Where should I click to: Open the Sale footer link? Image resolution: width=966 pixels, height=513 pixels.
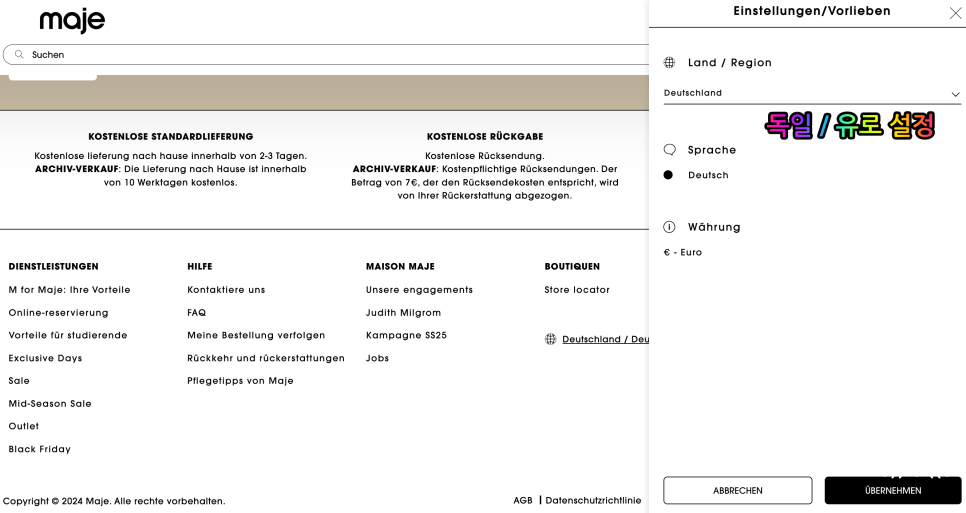tap(19, 381)
